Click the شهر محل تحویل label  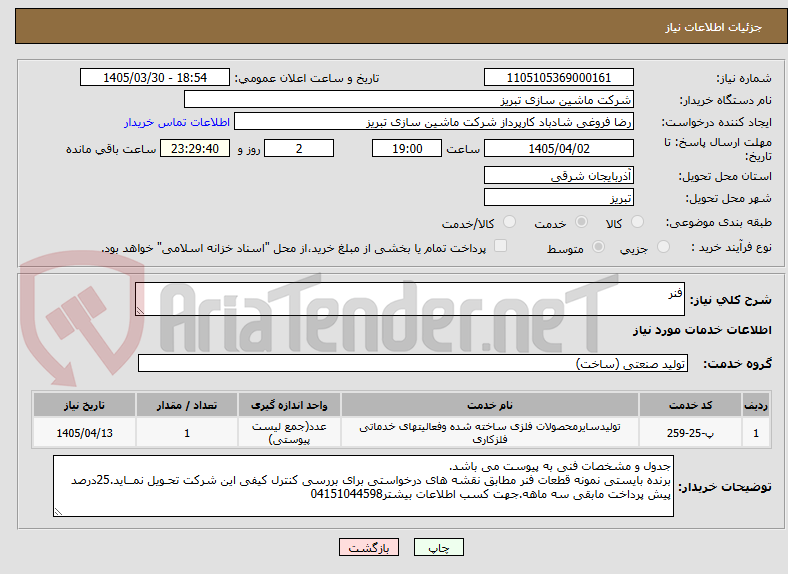click(729, 199)
